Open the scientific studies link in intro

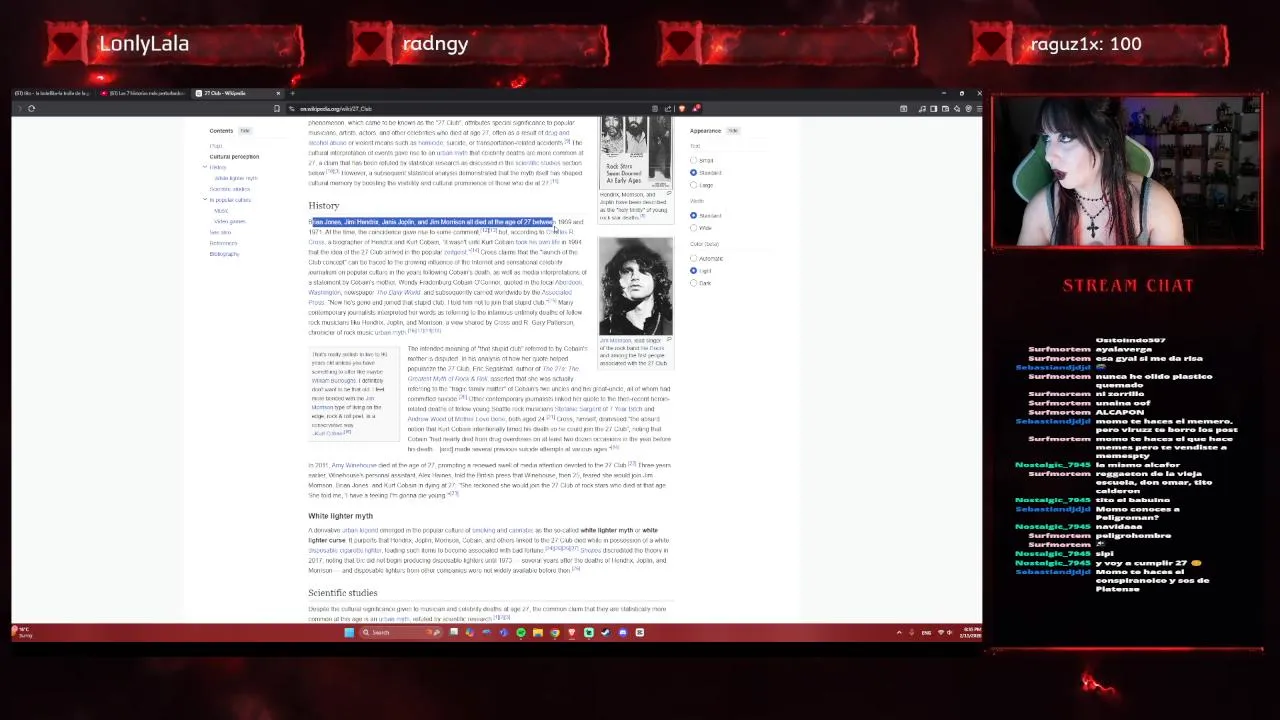pyautogui.click(x=537, y=162)
